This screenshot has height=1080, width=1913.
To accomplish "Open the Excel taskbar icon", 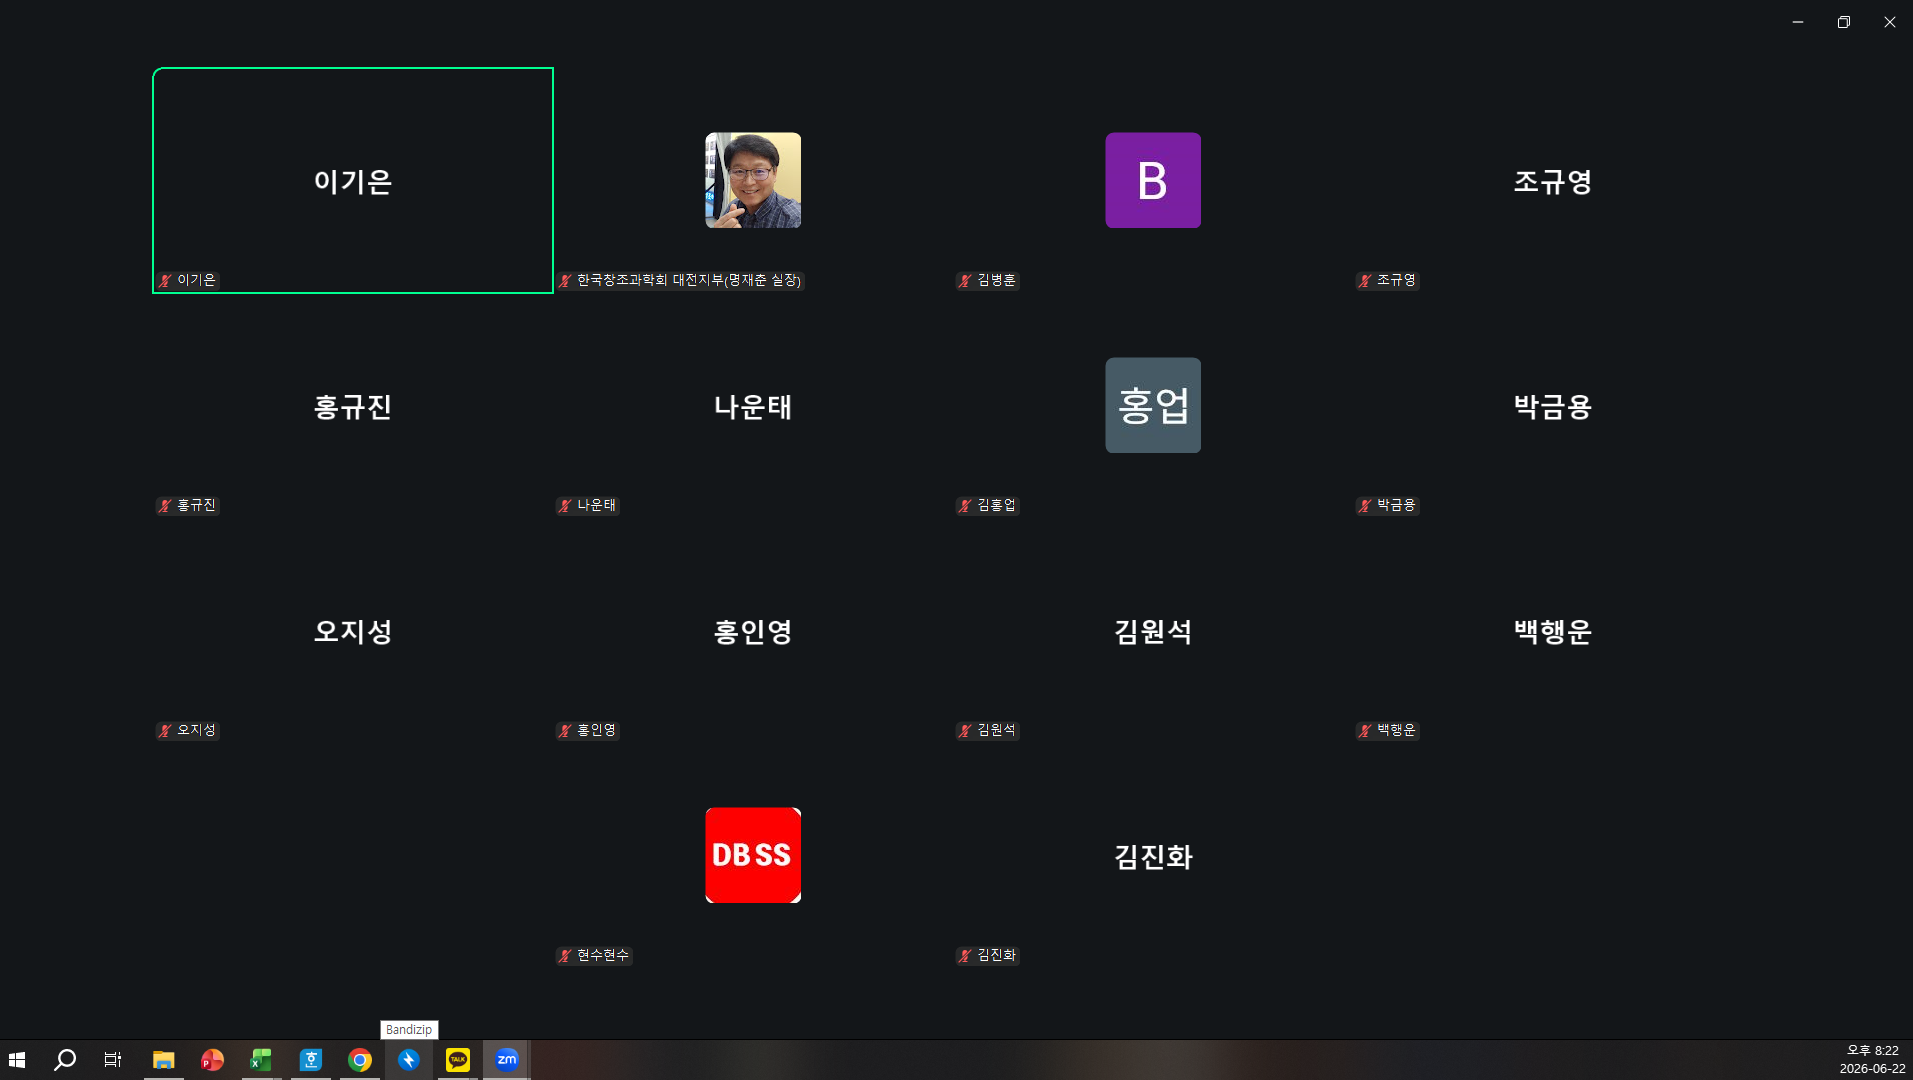I will [x=262, y=1060].
